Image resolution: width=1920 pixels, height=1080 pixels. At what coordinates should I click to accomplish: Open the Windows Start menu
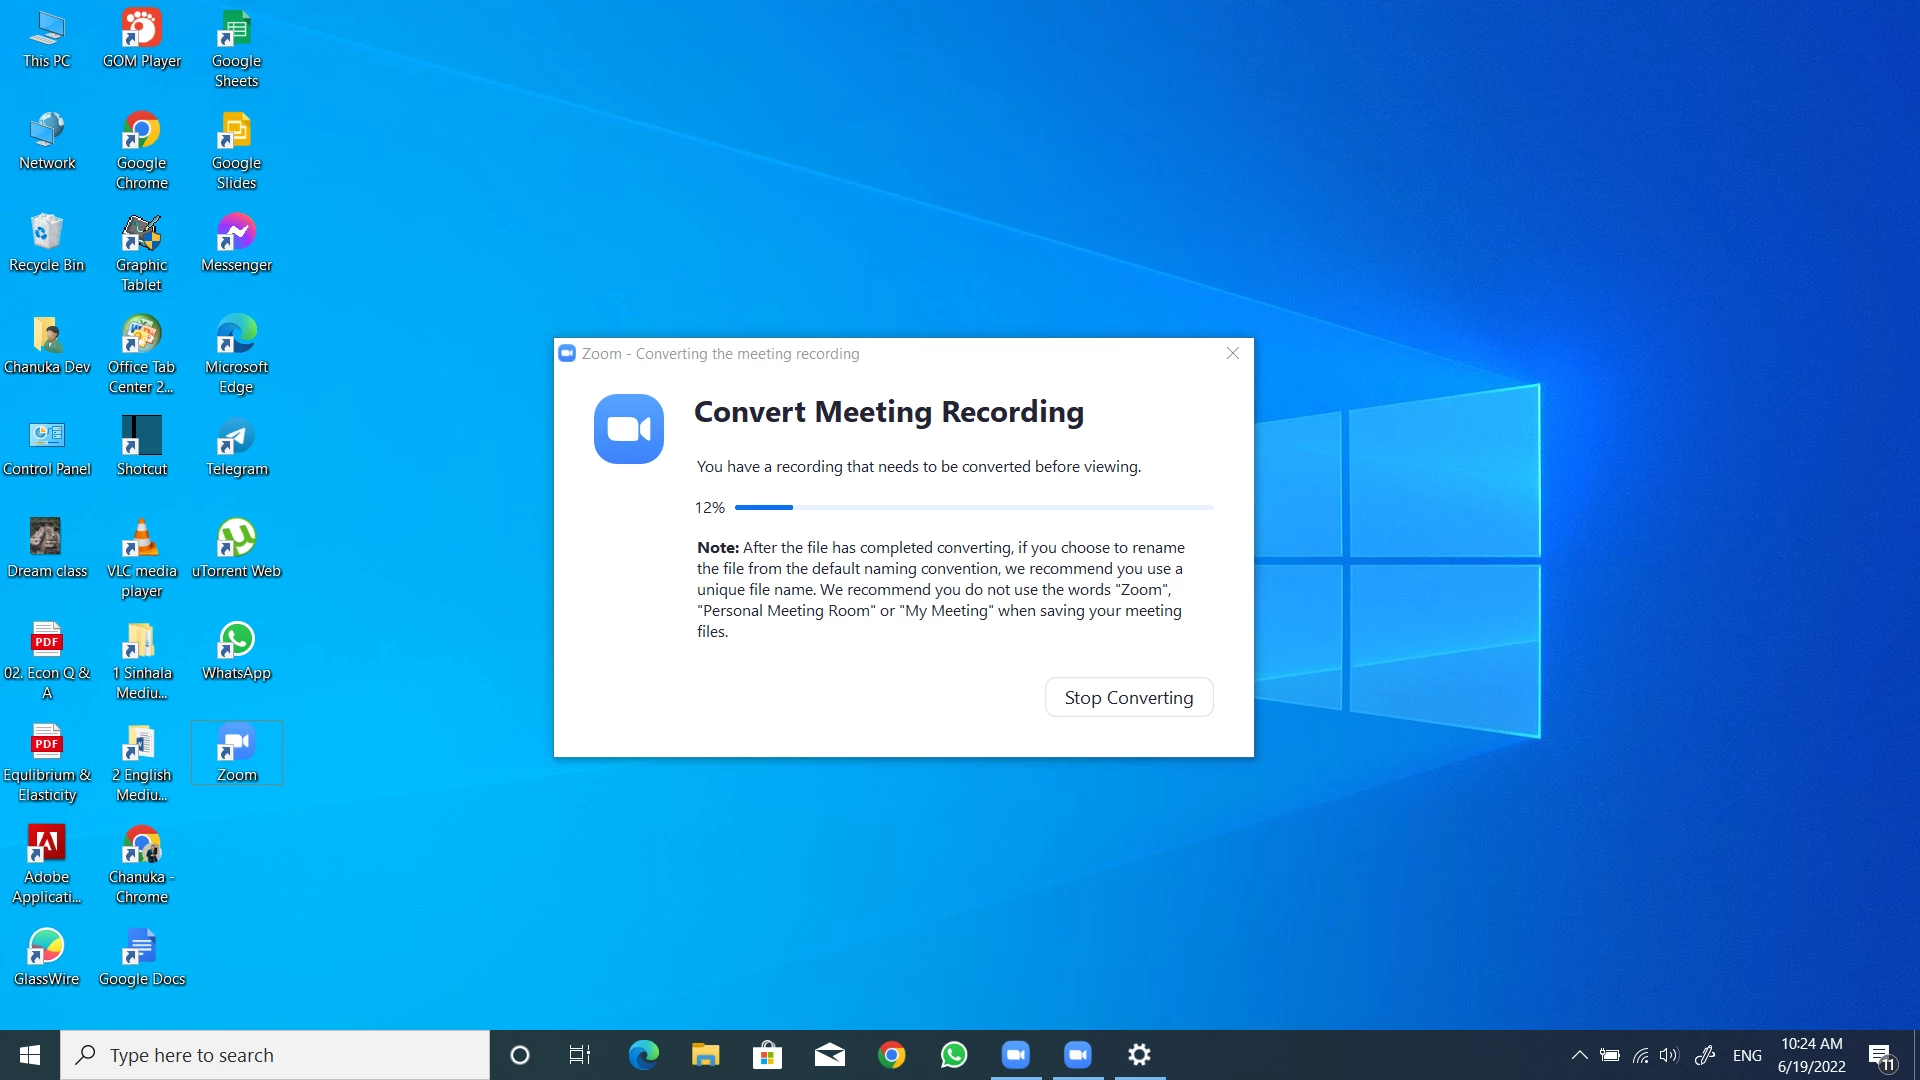pyautogui.click(x=30, y=1055)
